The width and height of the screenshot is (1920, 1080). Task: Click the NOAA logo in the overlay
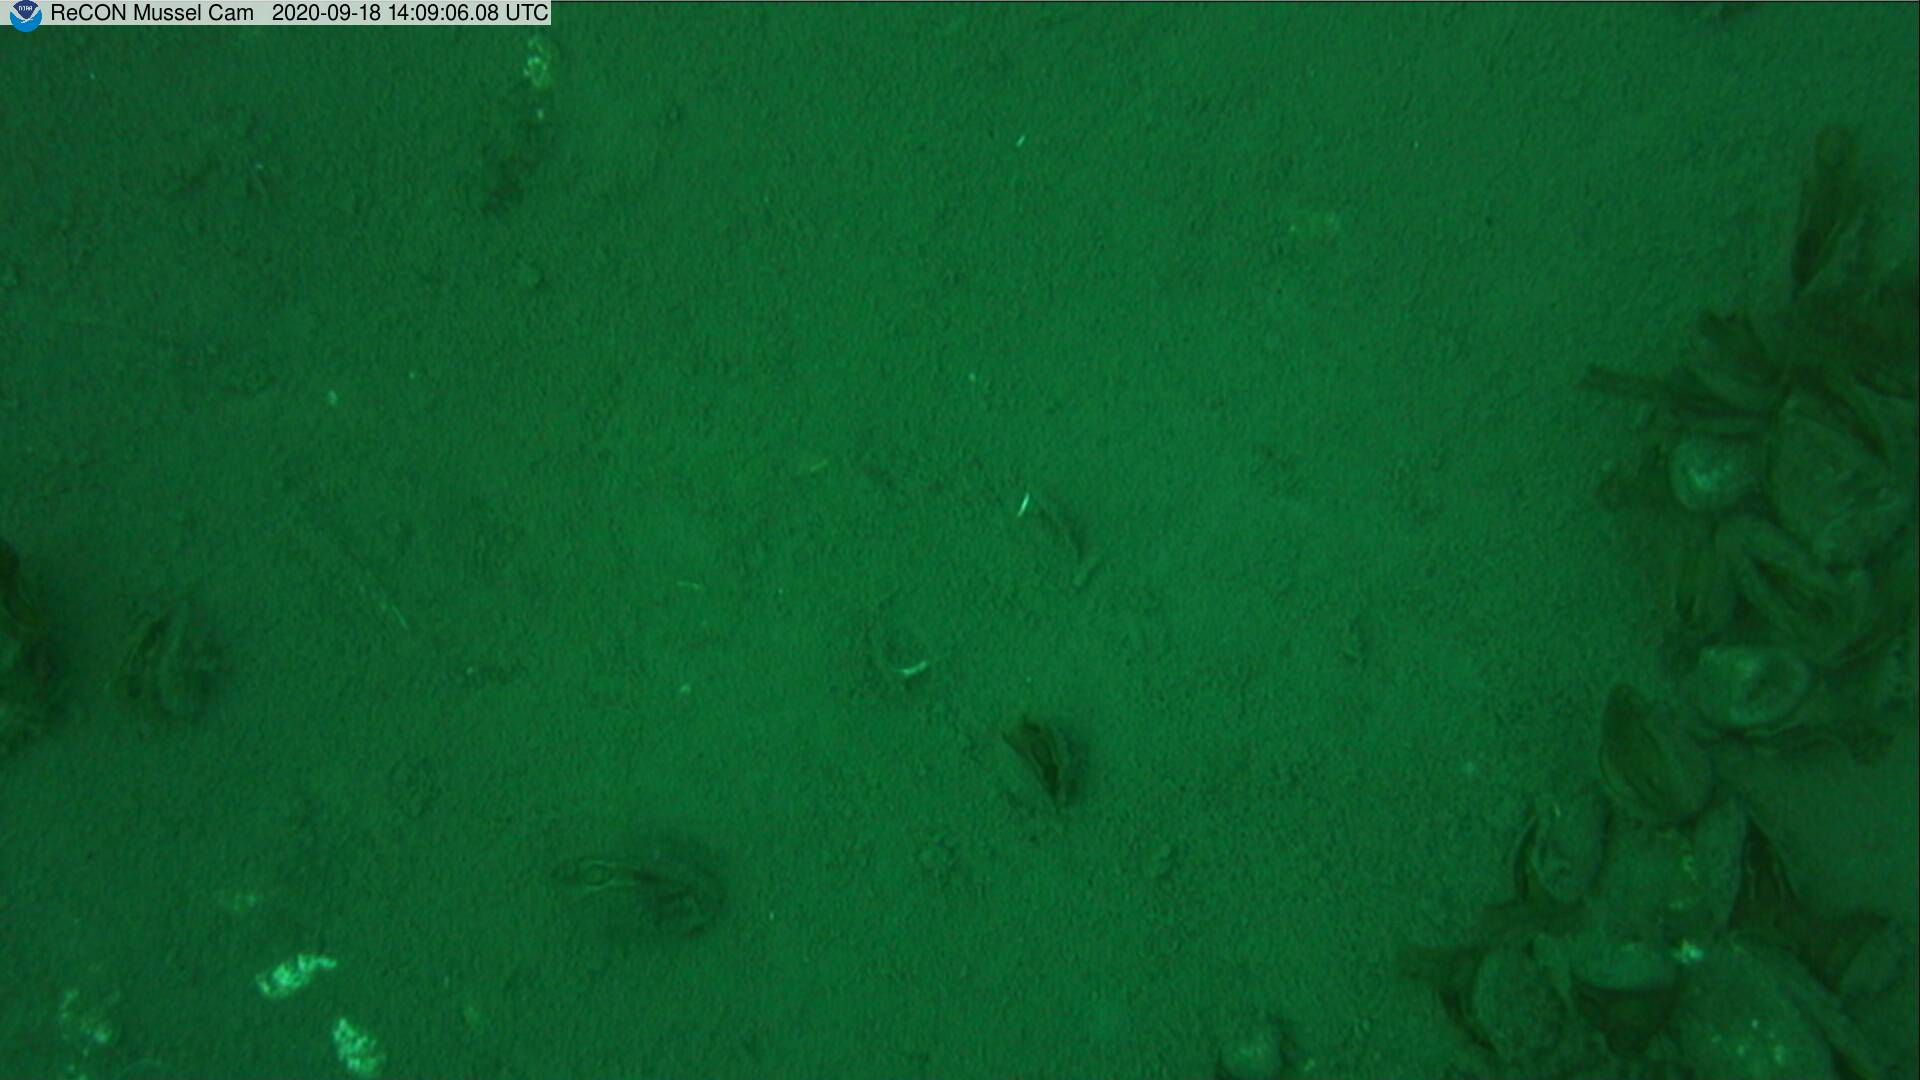pos(24,15)
